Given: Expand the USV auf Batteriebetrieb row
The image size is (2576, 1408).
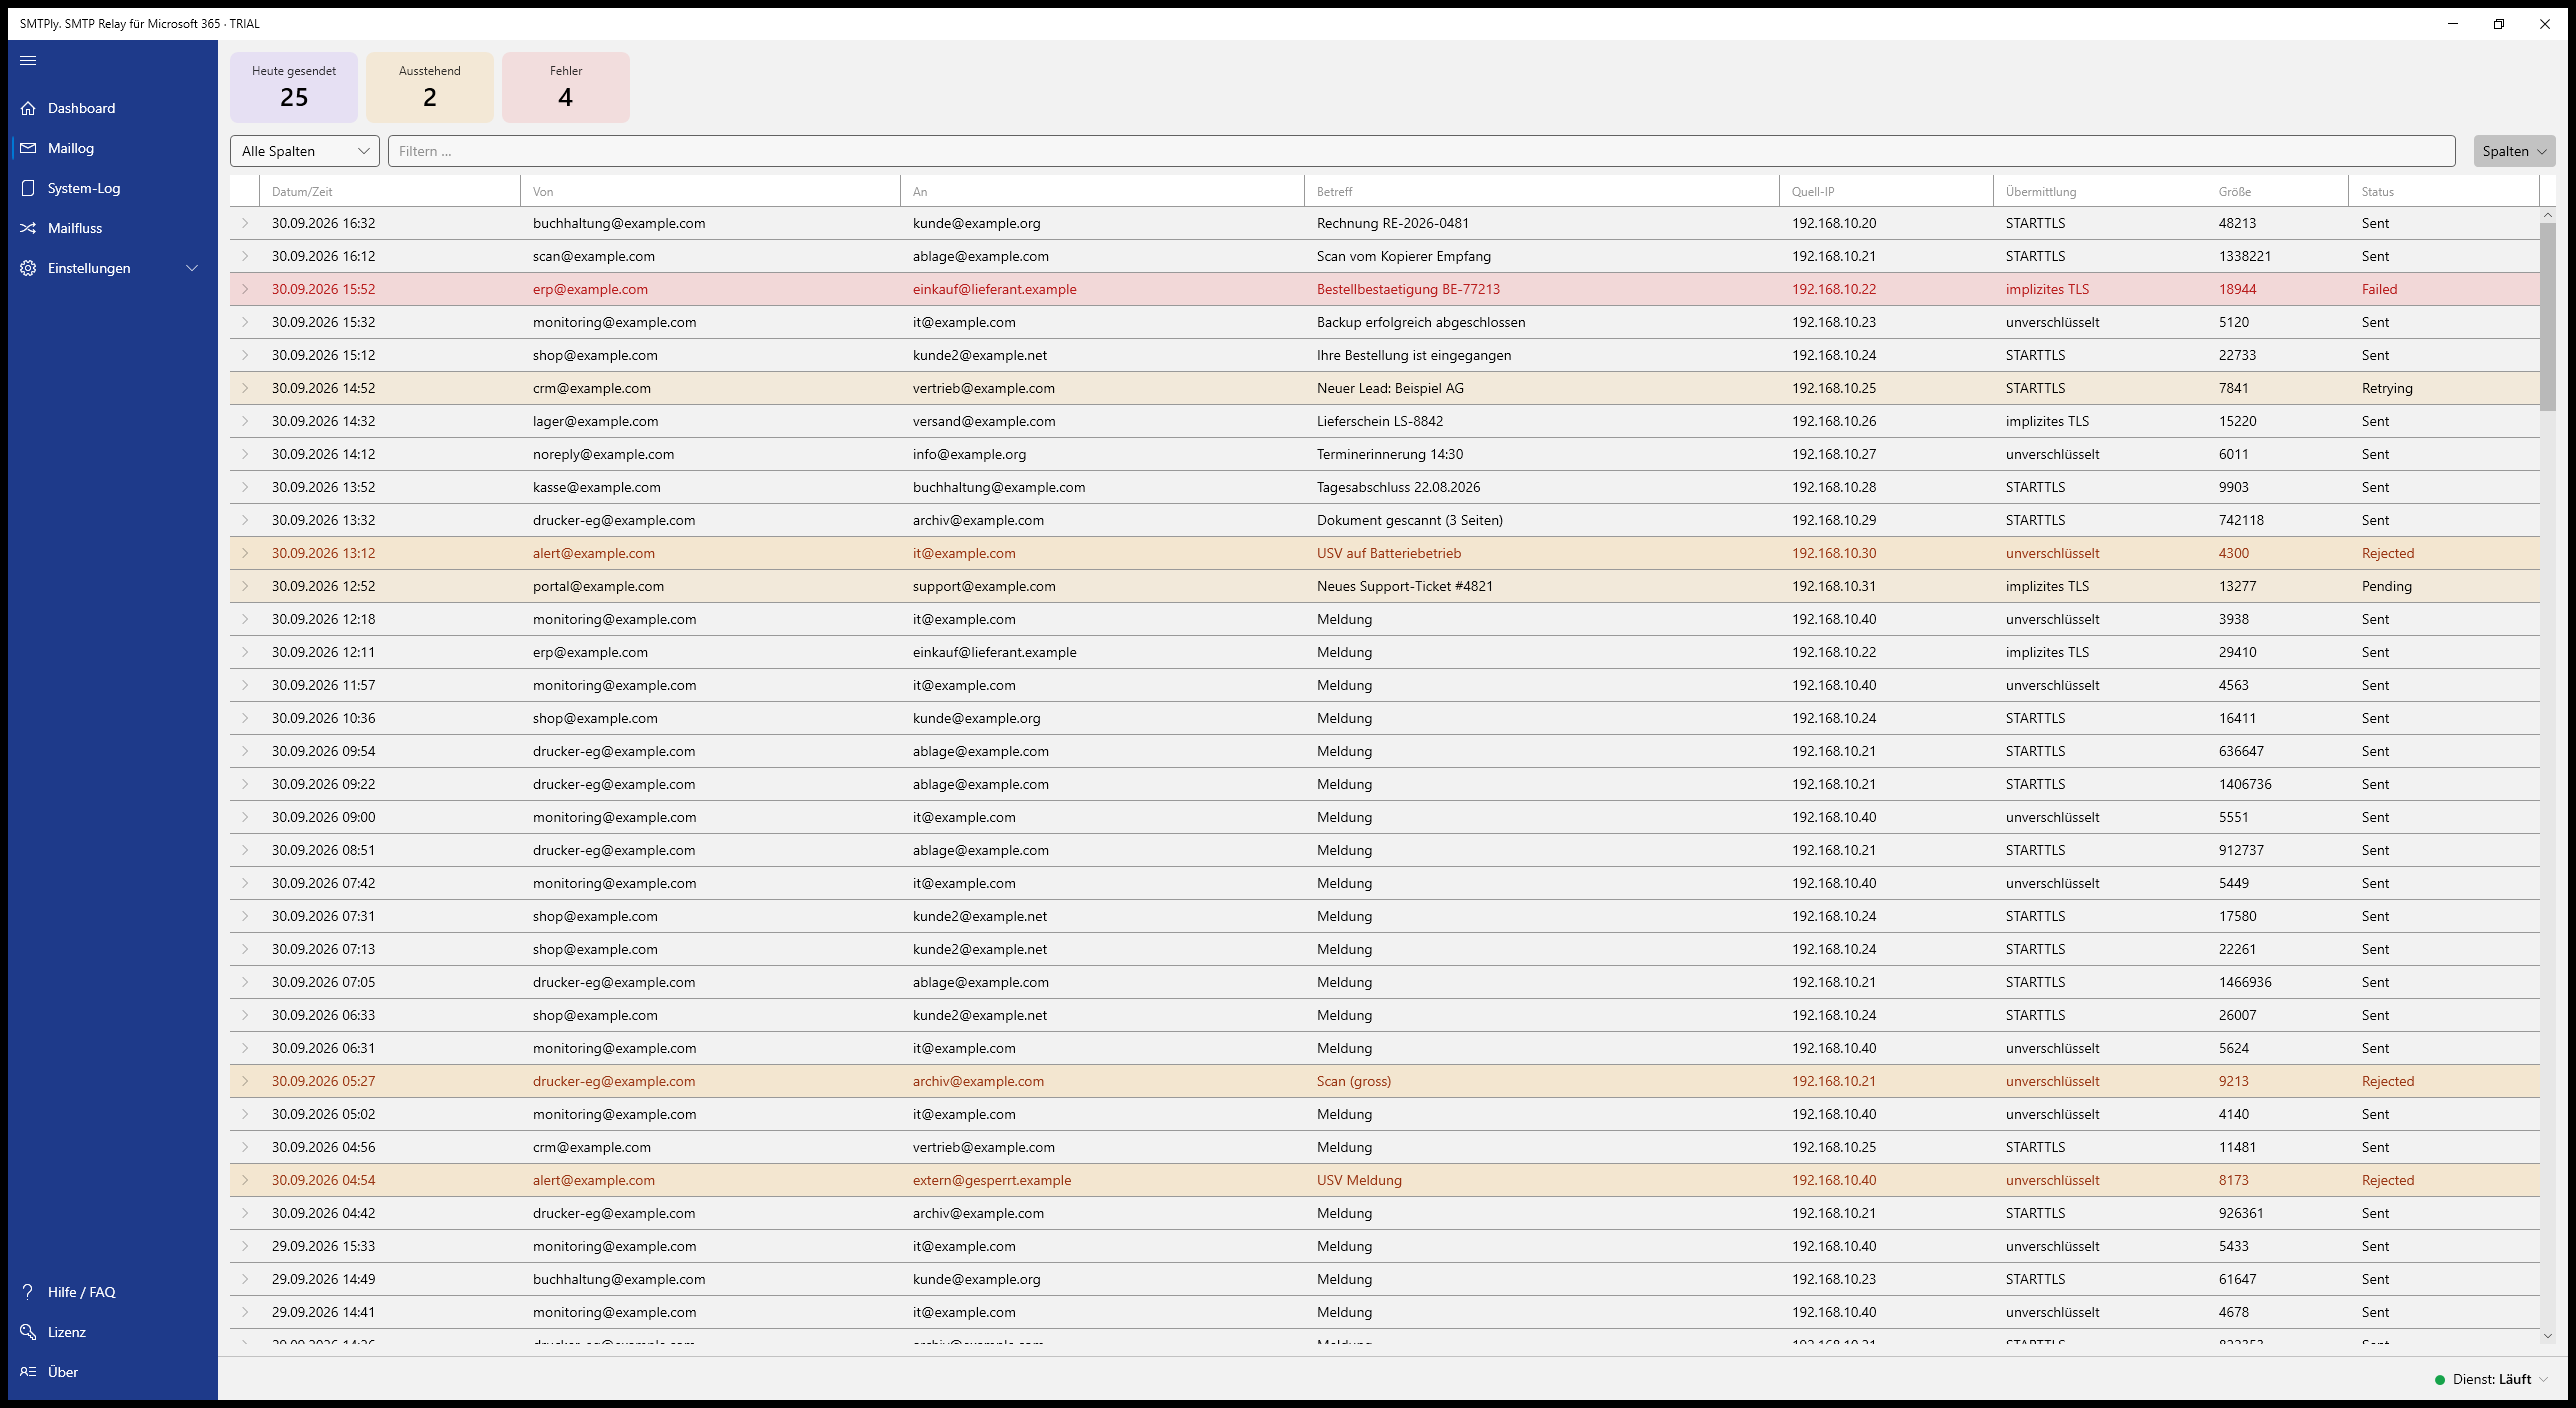Looking at the screenshot, I should tap(245, 553).
